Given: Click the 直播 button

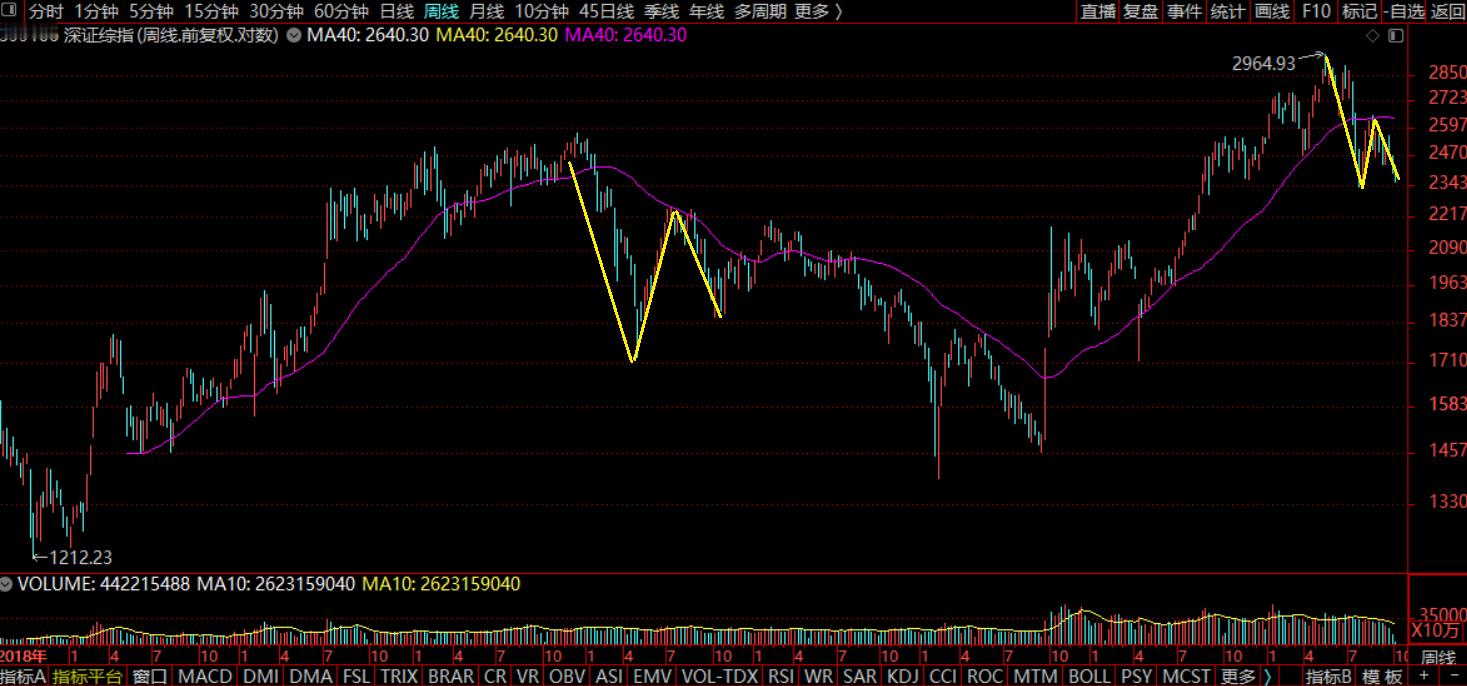Looking at the screenshot, I should coord(1098,11).
